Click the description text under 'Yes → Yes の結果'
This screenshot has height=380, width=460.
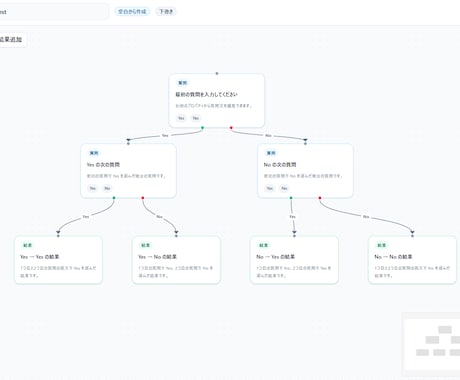coord(58,272)
